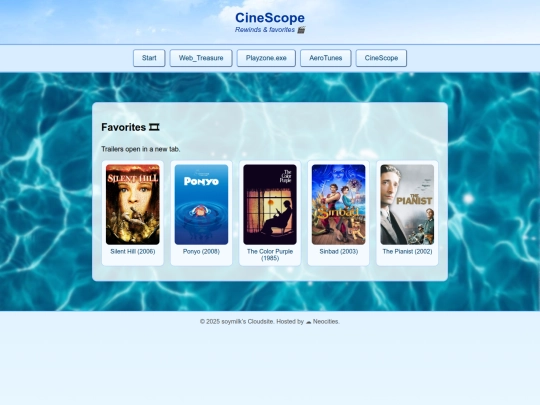Click the cloud icon beside Neocities
The image size is (540, 405).
309,322
